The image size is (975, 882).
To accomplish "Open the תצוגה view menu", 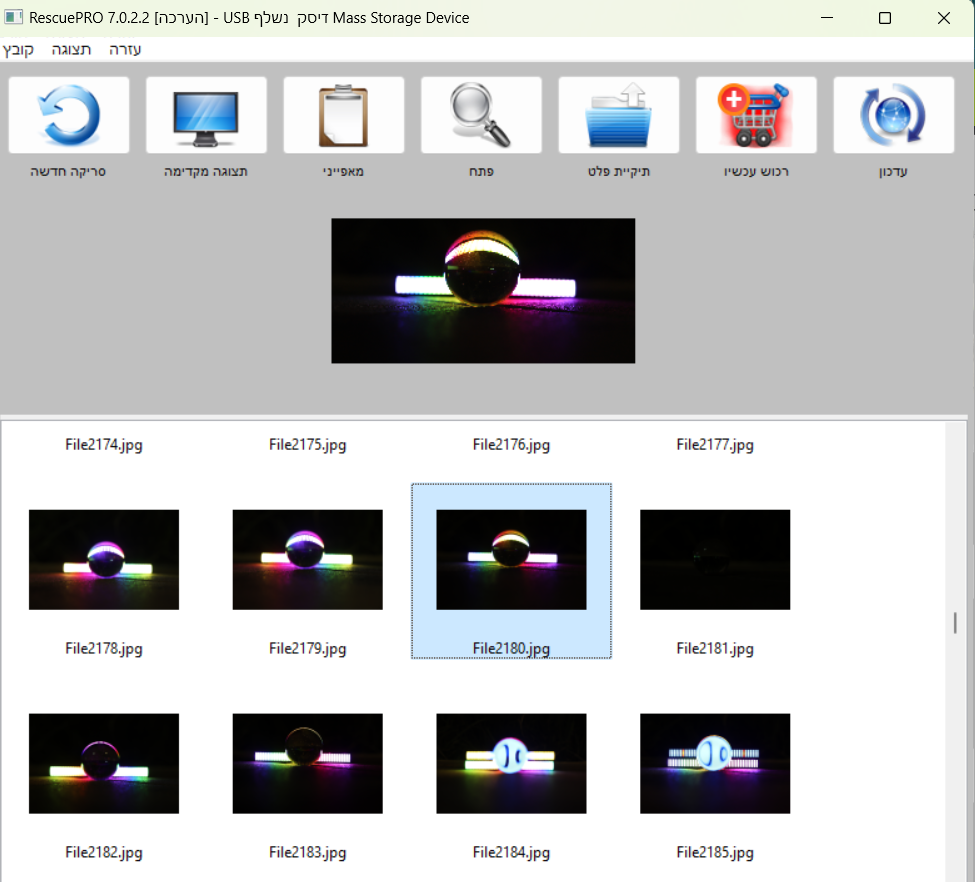I will 71,50.
